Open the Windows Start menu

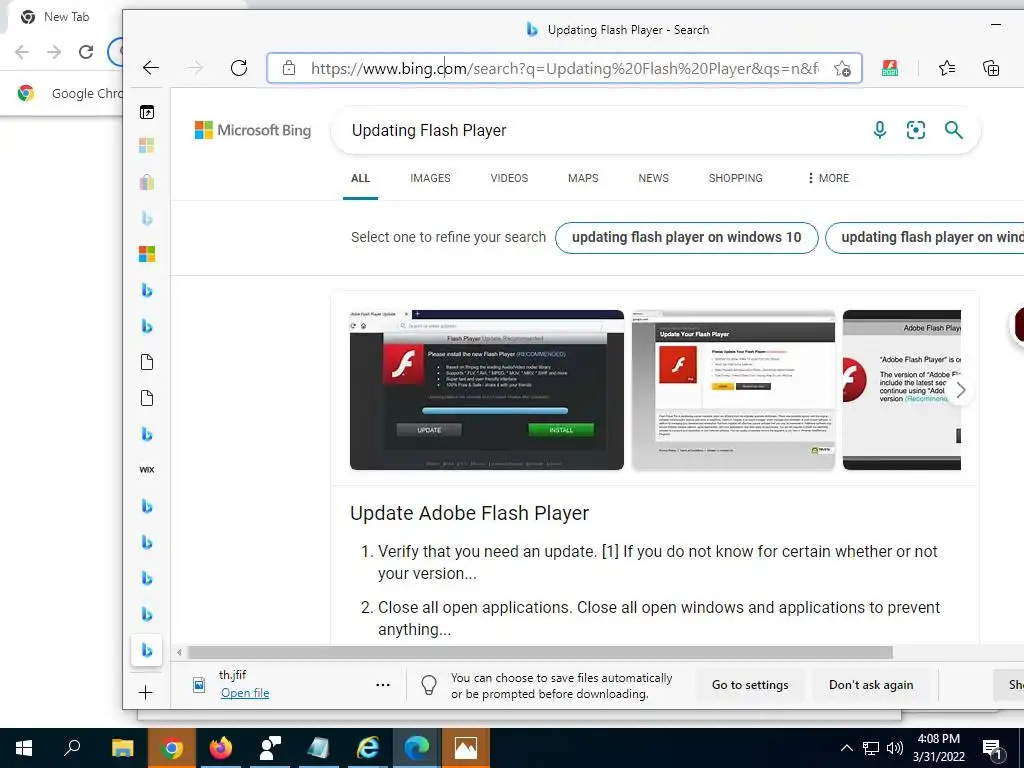point(24,748)
